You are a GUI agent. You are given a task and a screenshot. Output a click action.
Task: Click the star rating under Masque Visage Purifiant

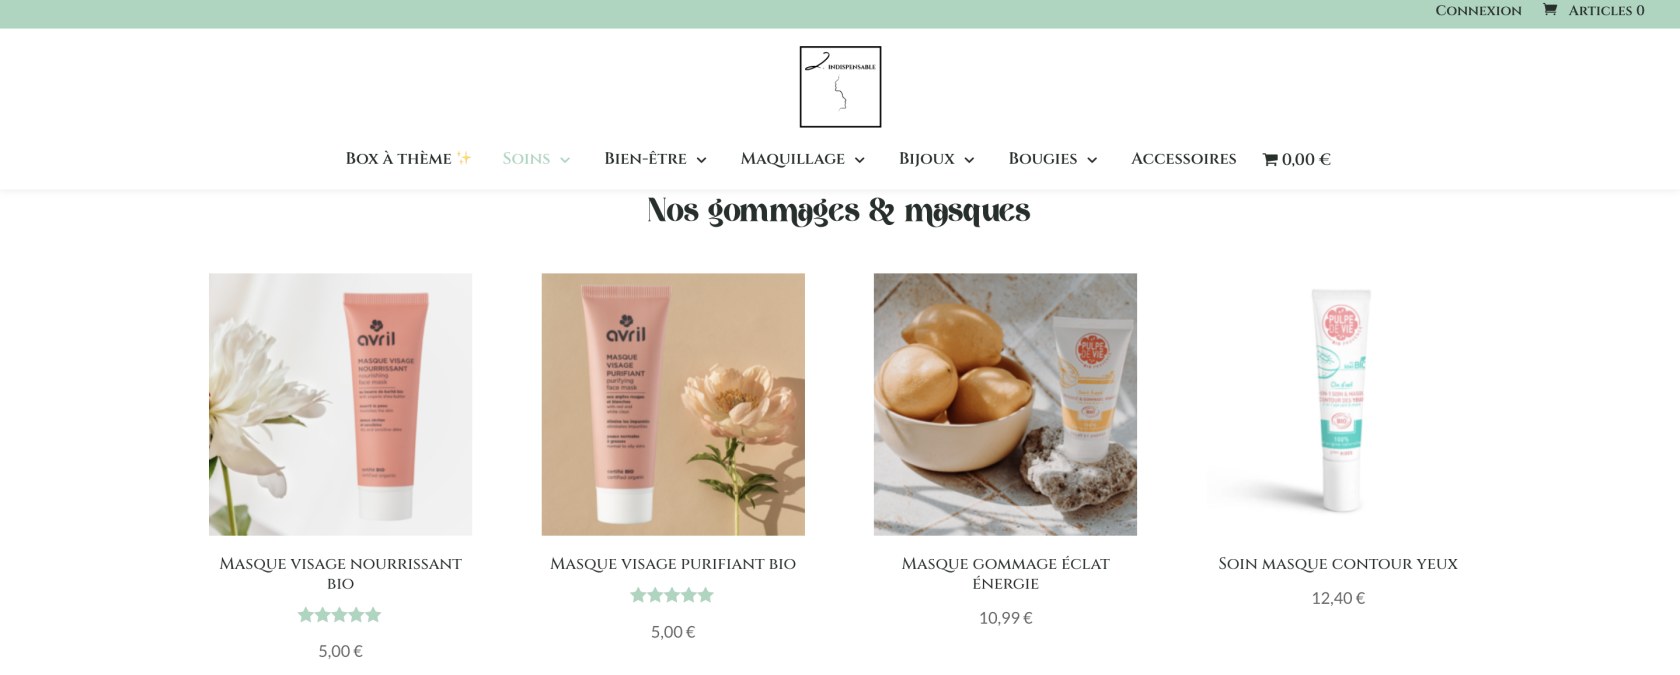672,595
